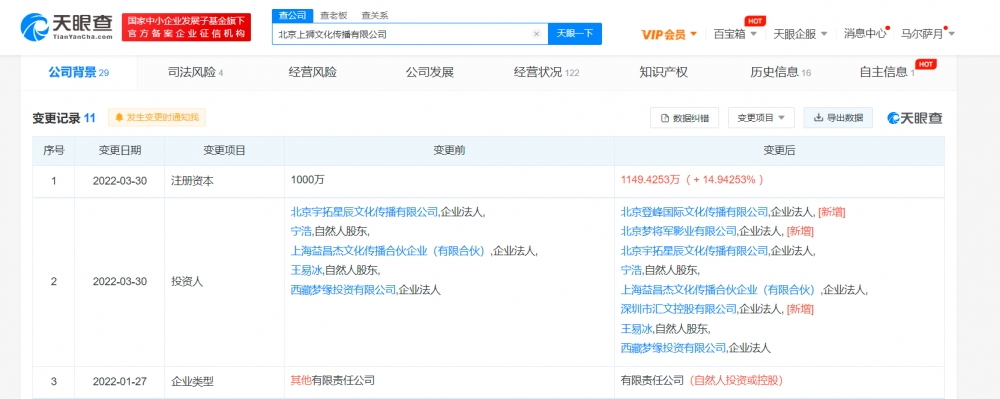Clear the search box with the X icon
The height and width of the screenshot is (399, 1000).
click(x=536, y=34)
